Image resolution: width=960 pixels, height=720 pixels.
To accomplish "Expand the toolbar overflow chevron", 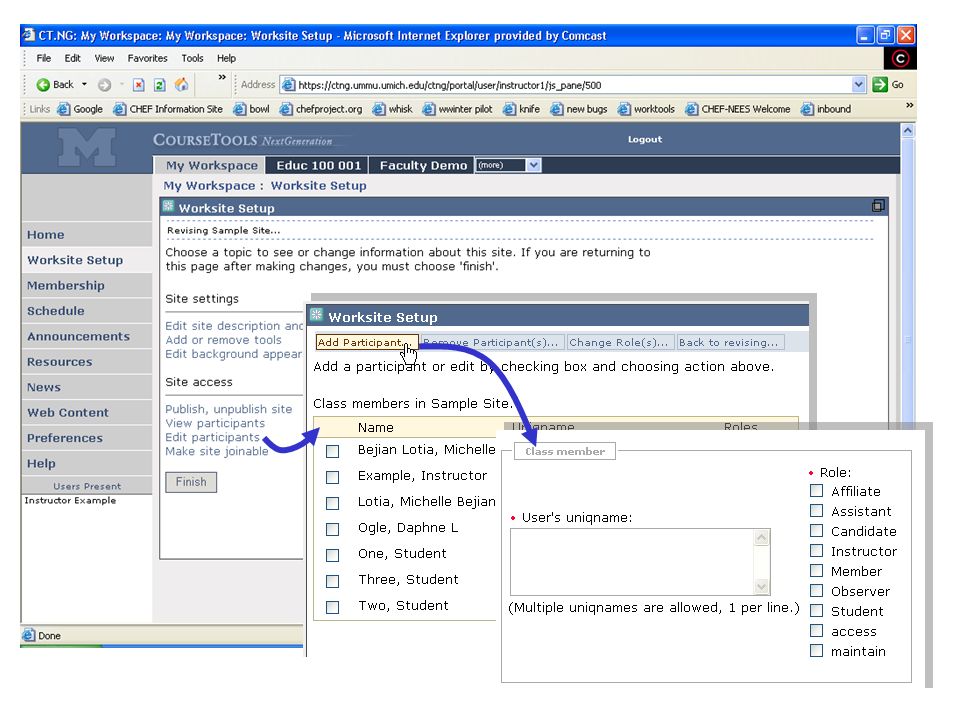I will pos(222,77).
